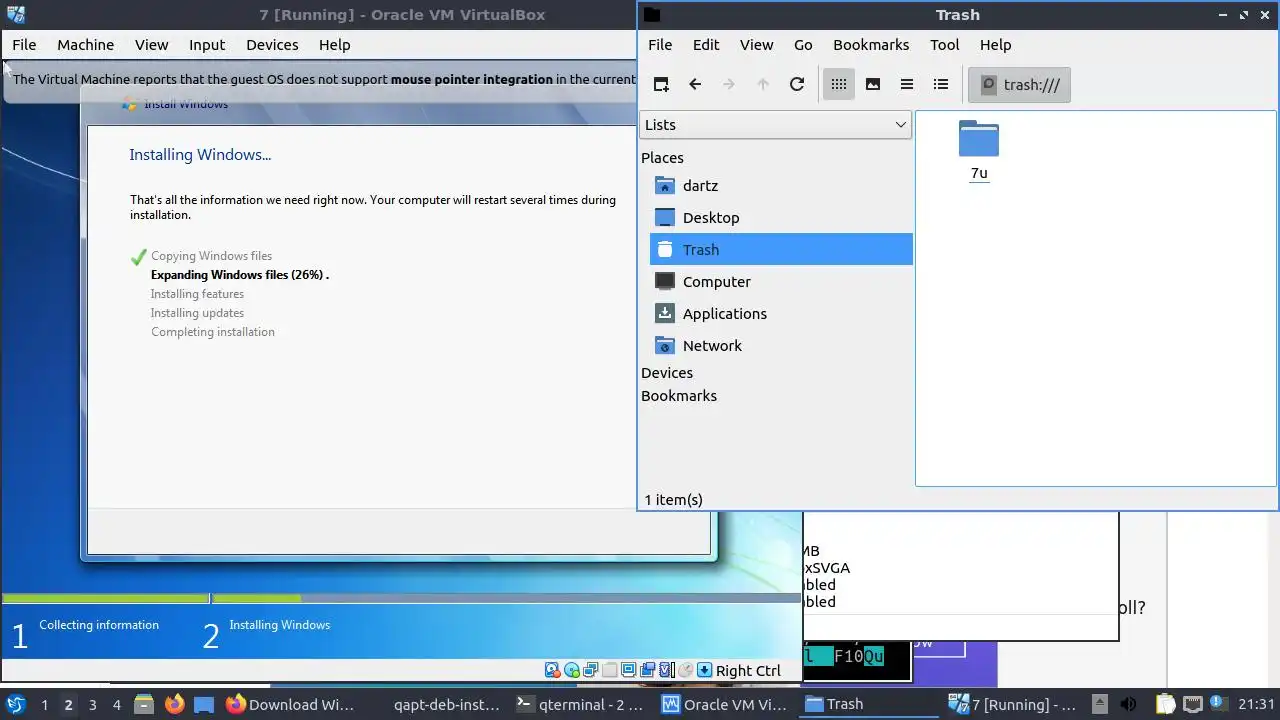Click the trash:/// path button
Screen dimensions: 1280x720
[x=1019, y=84]
